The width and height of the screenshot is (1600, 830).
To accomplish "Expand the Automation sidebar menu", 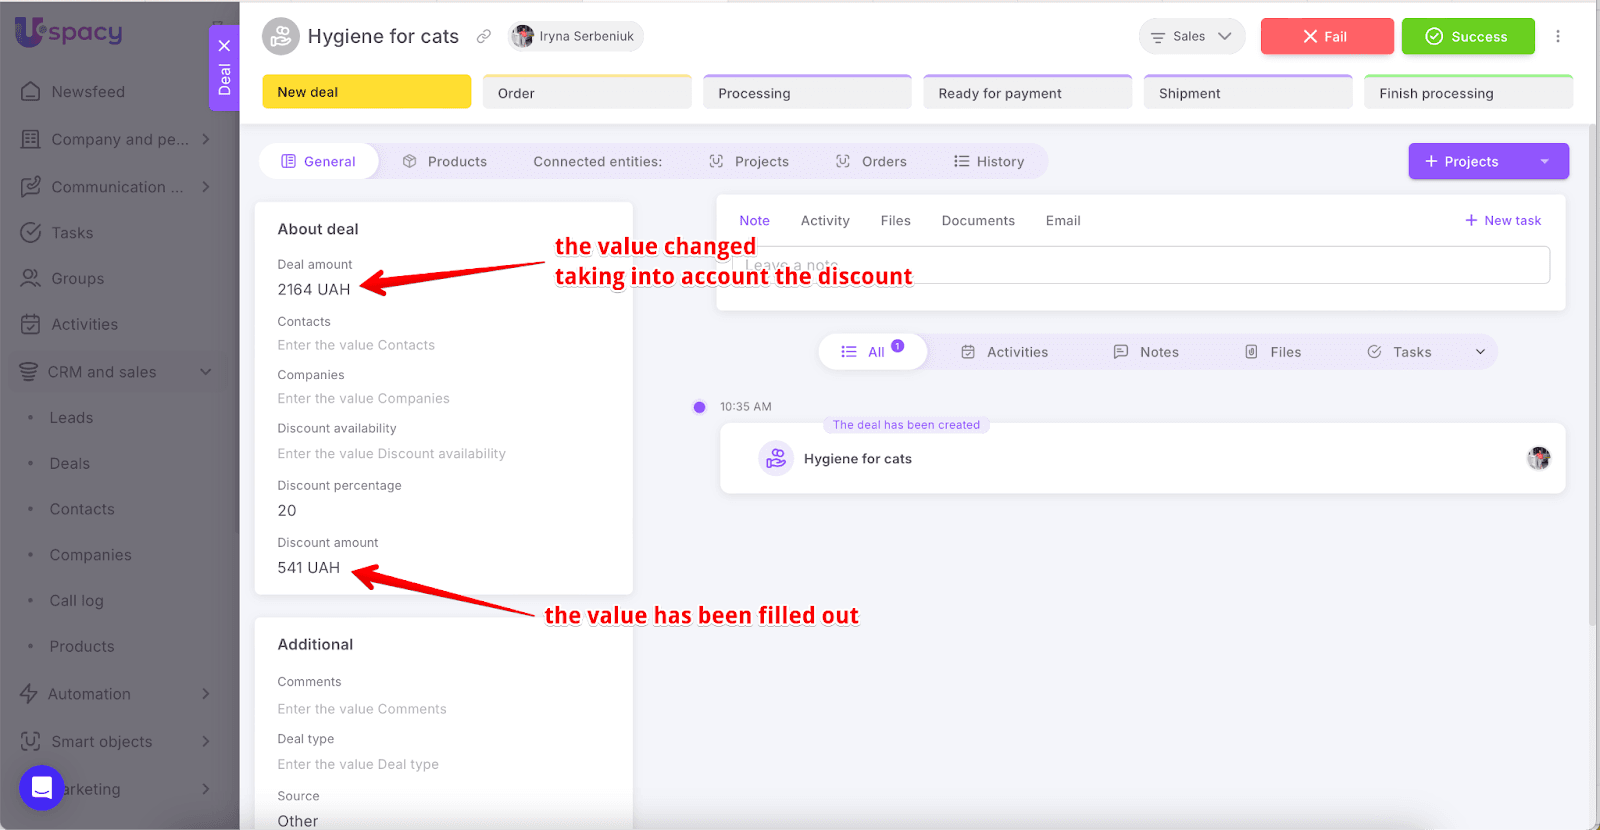I will click(205, 694).
